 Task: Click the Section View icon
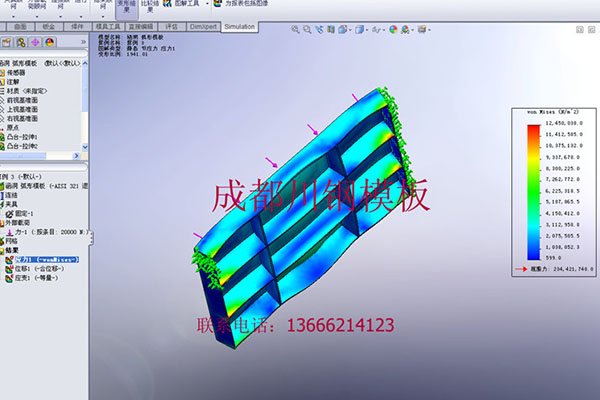331,29
